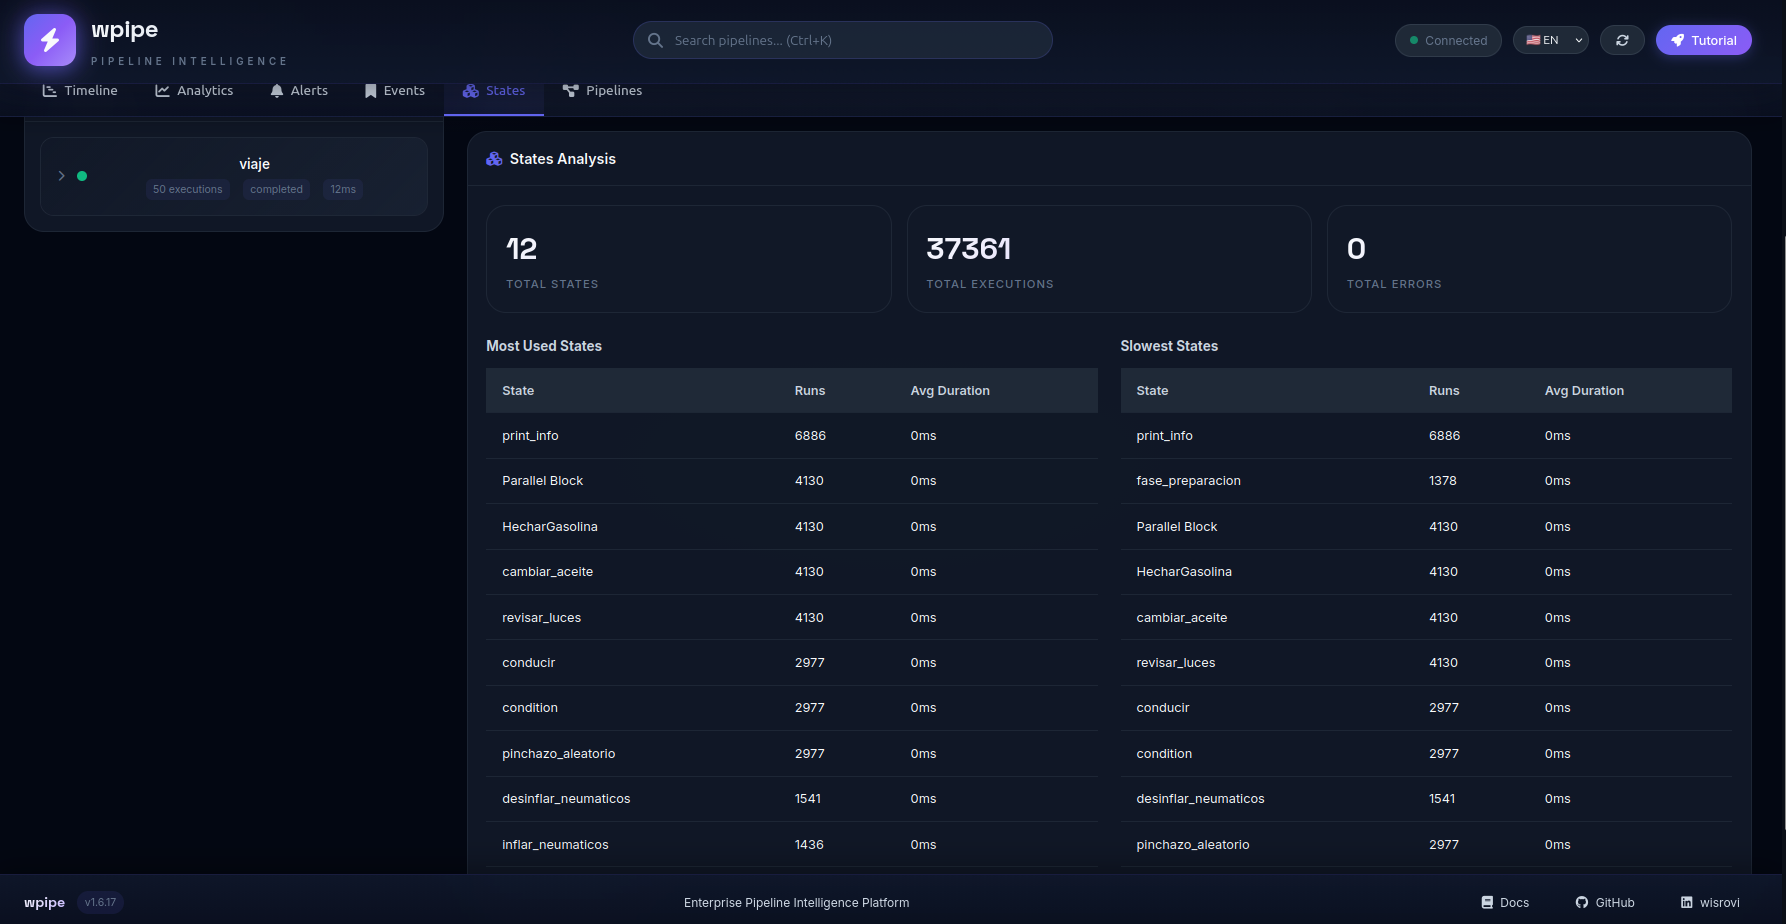
Task: Click the wpipe lightning bolt logo
Action: (x=50, y=40)
